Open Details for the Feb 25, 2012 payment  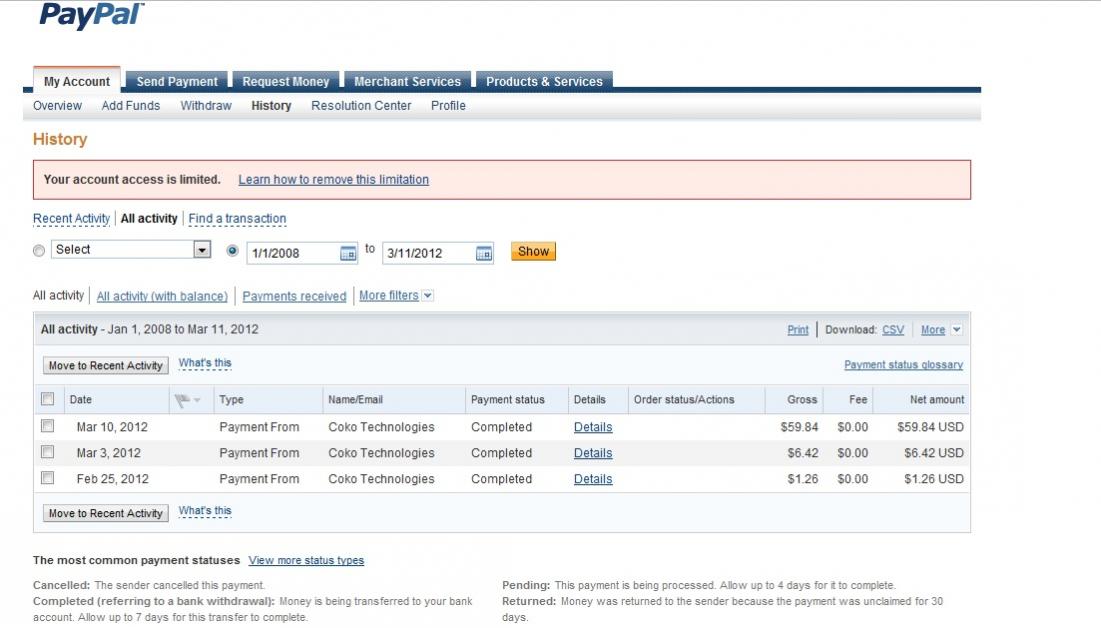click(x=593, y=478)
